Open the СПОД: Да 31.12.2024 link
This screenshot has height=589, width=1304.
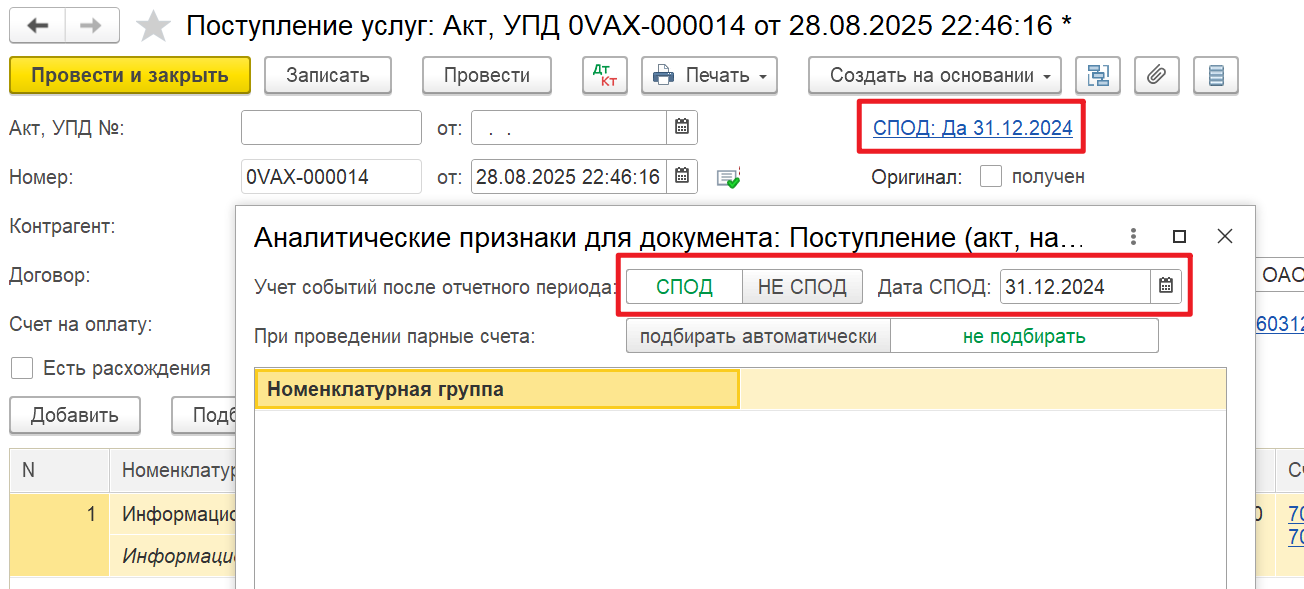tap(972, 127)
